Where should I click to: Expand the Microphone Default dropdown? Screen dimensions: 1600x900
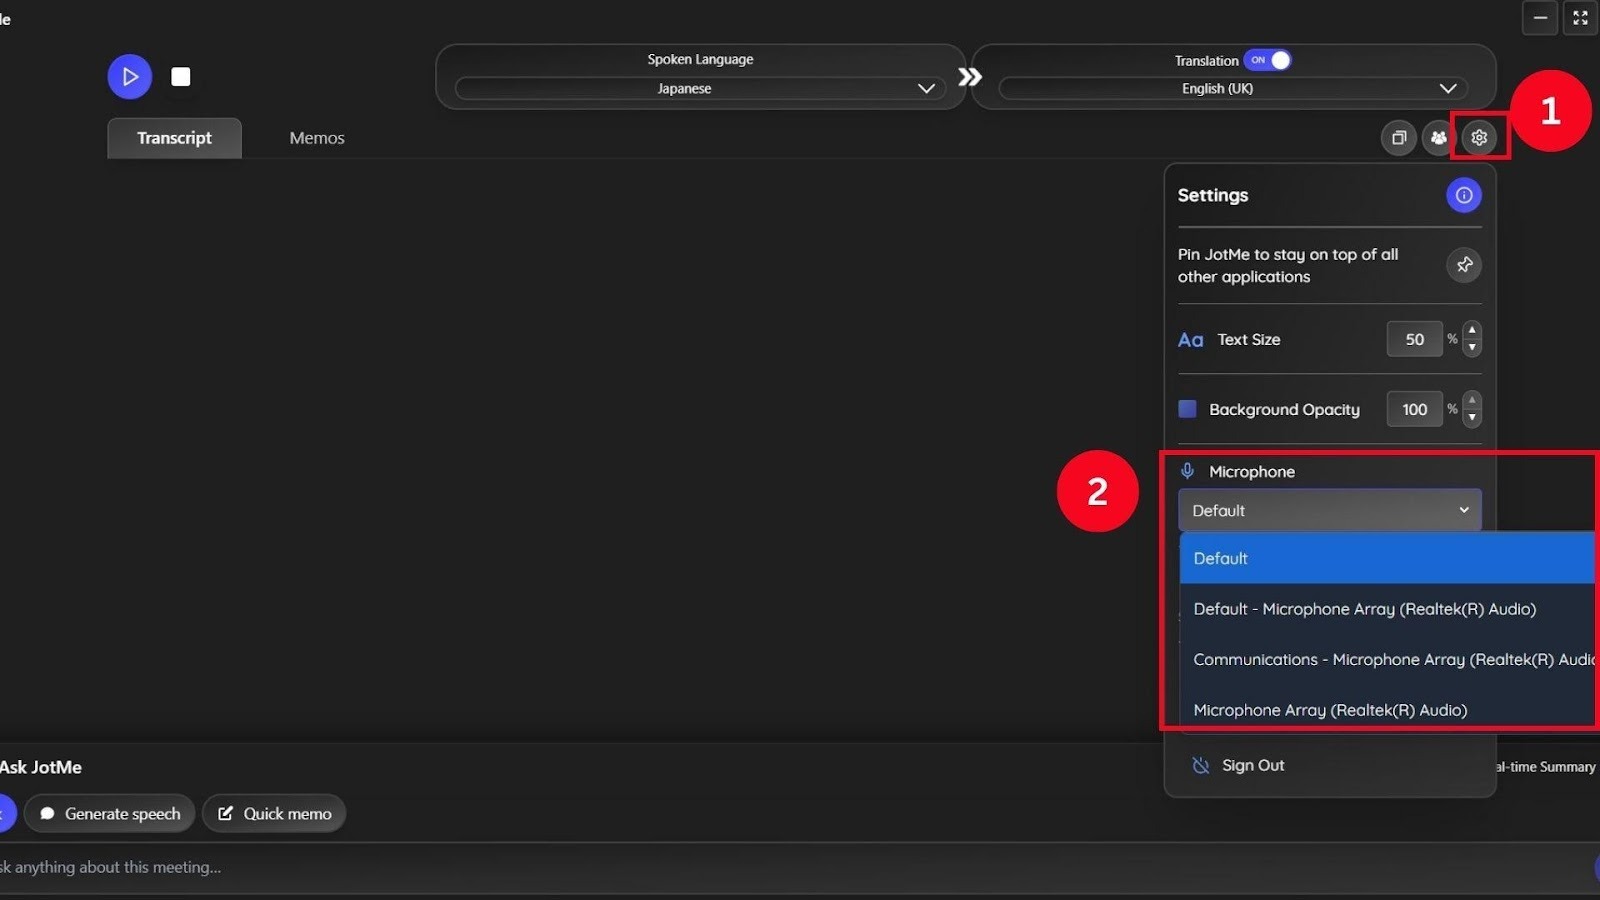click(x=1329, y=510)
